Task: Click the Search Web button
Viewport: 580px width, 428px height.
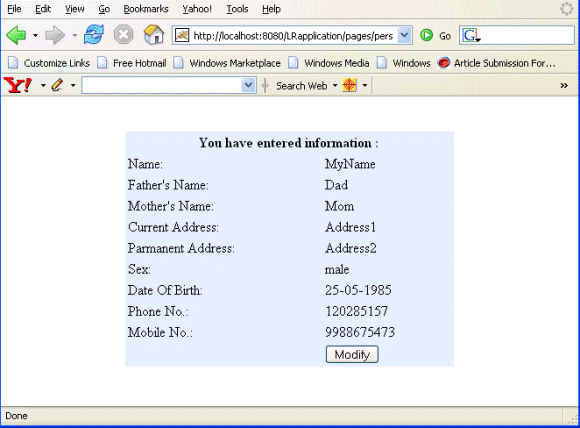Action: pos(301,85)
